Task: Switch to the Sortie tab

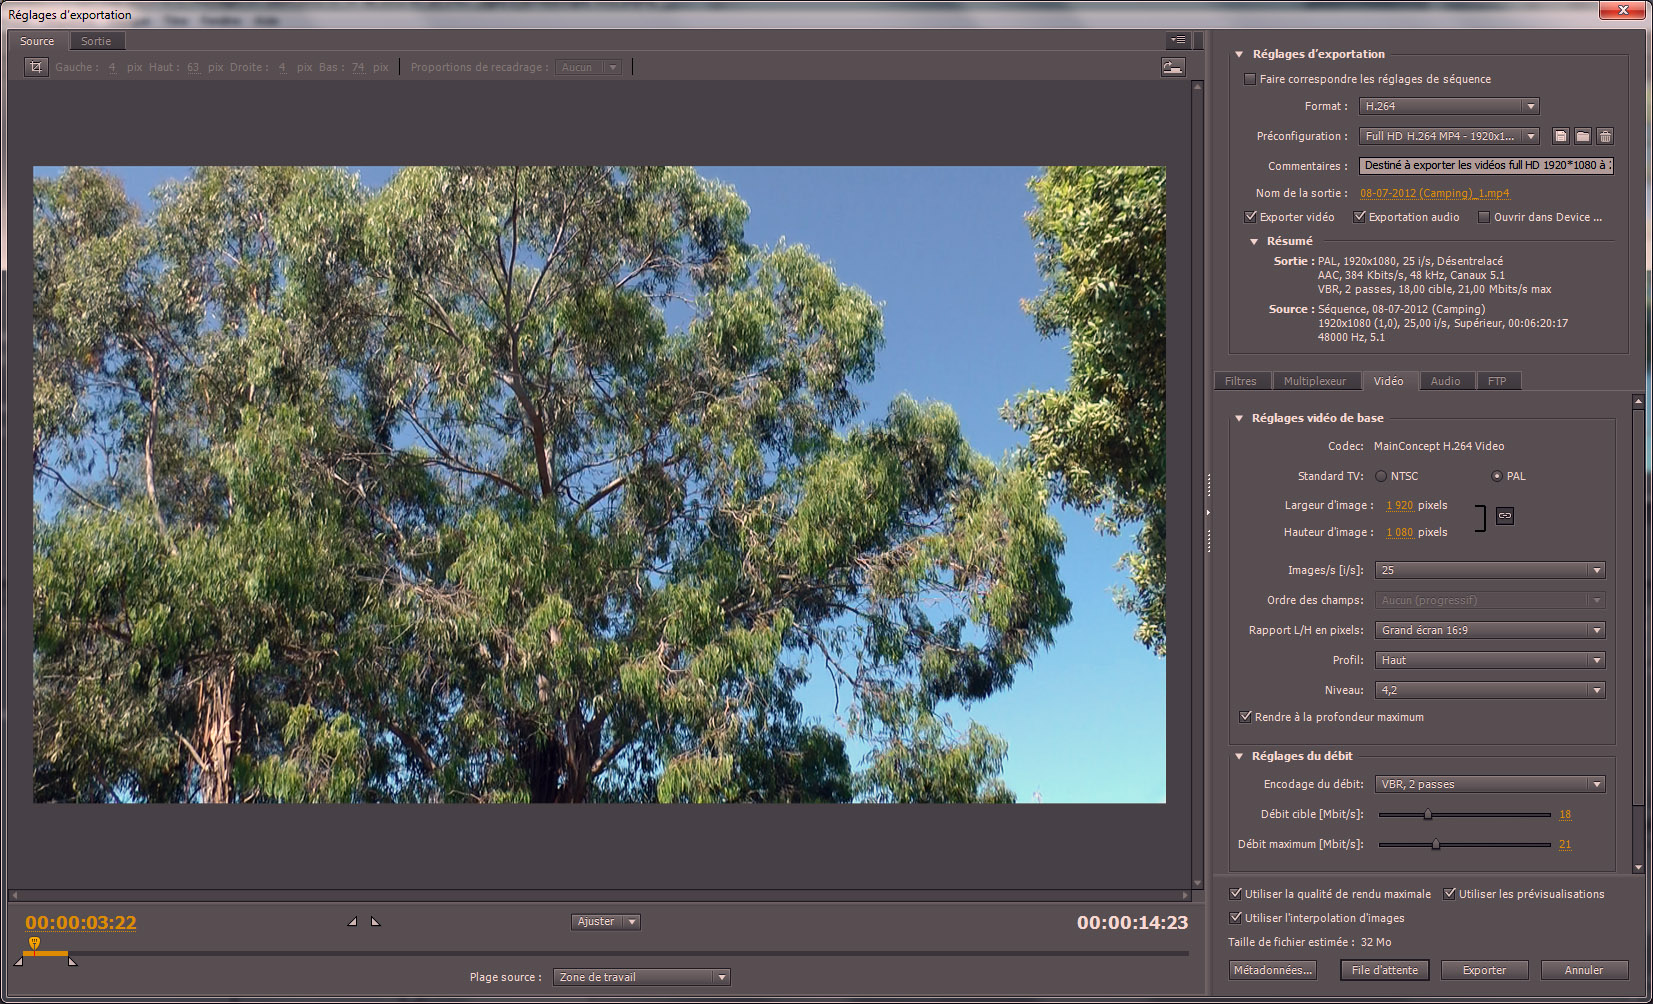Action: pos(96,41)
